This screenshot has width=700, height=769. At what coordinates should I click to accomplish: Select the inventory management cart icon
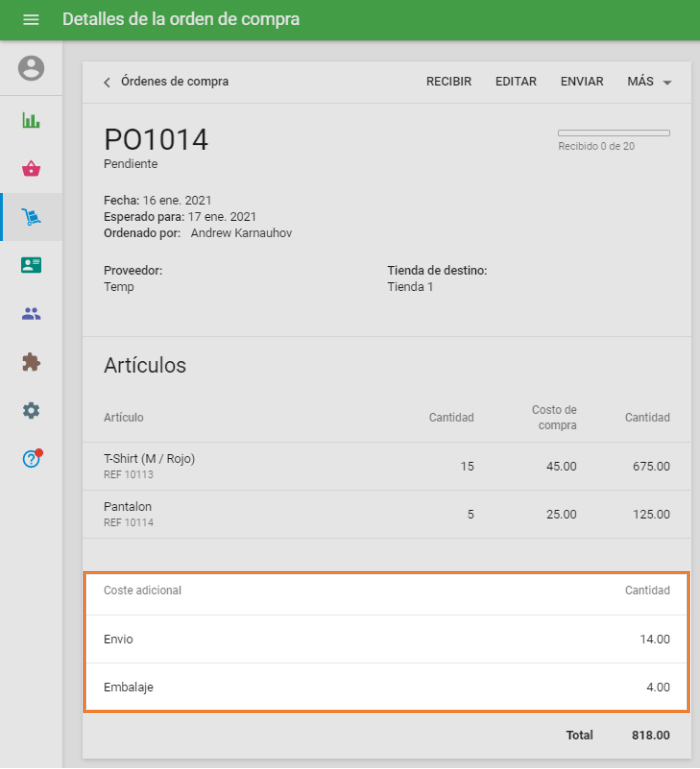point(31,217)
